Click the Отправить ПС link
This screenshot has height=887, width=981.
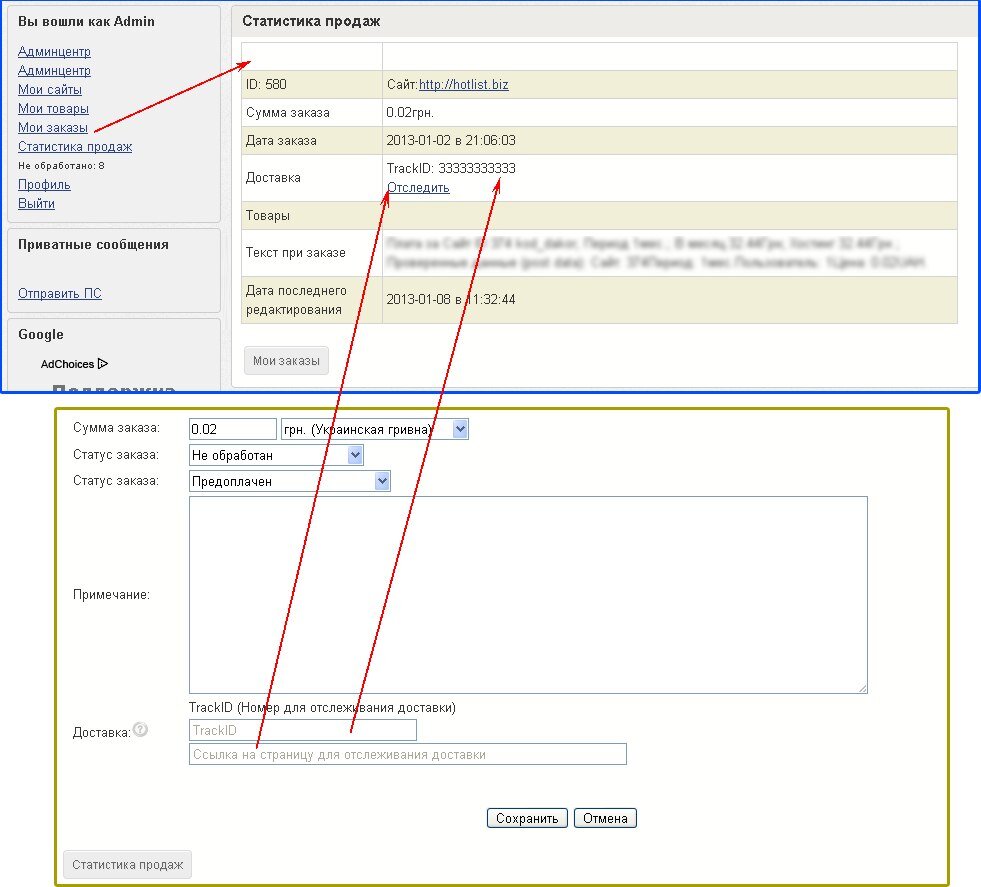pyautogui.click(x=60, y=294)
